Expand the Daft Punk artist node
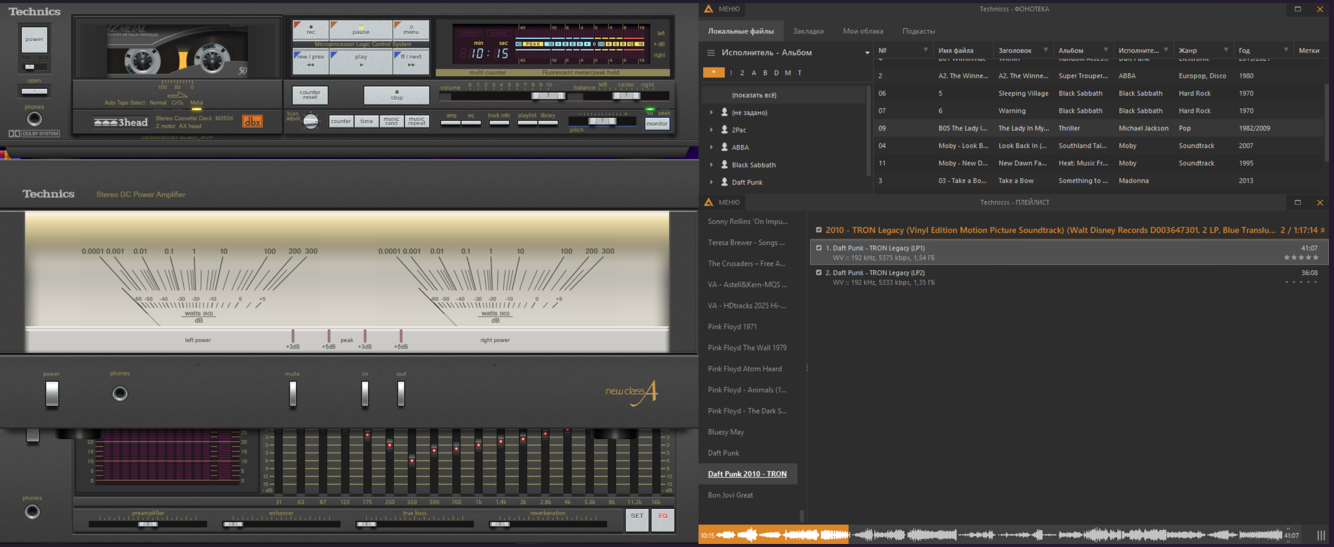 pos(712,182)
